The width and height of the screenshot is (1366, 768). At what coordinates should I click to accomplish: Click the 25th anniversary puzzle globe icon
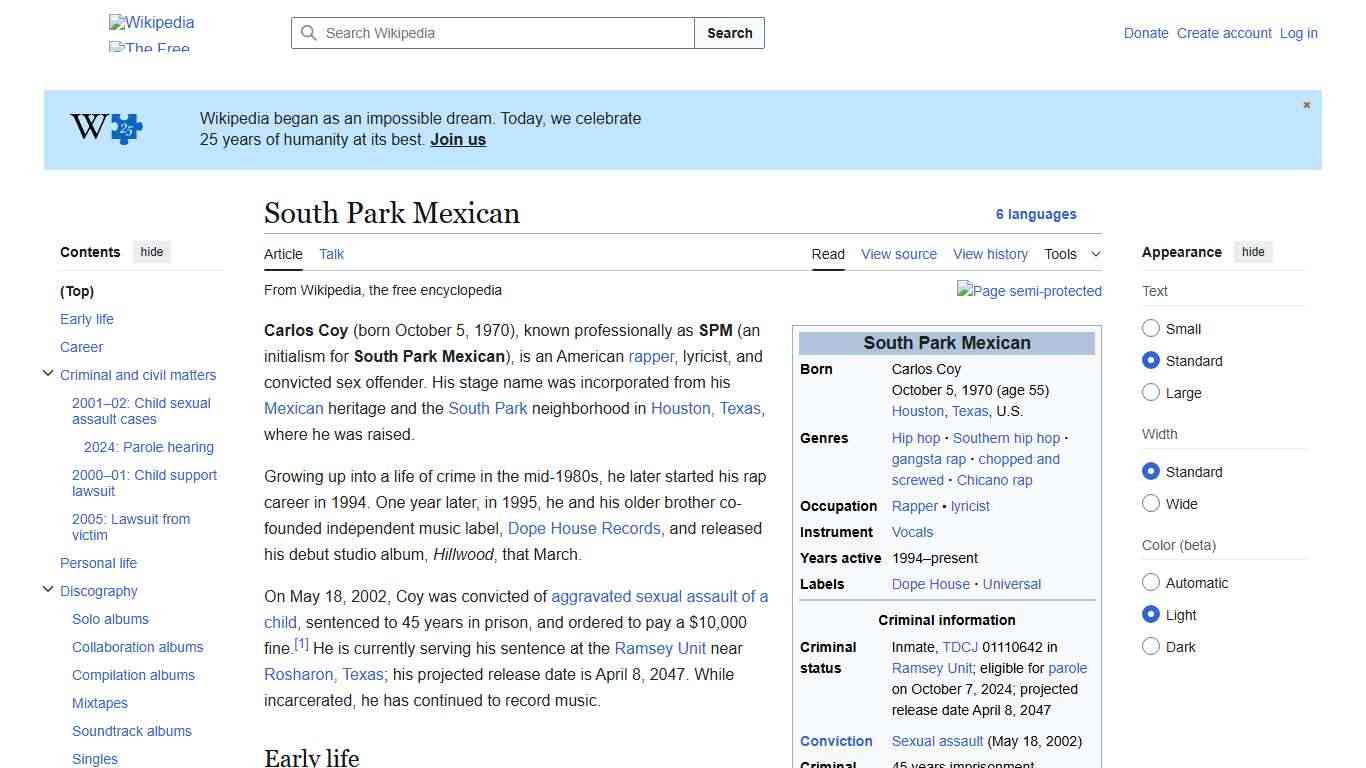pyautogui.click(x=105, y=128)
